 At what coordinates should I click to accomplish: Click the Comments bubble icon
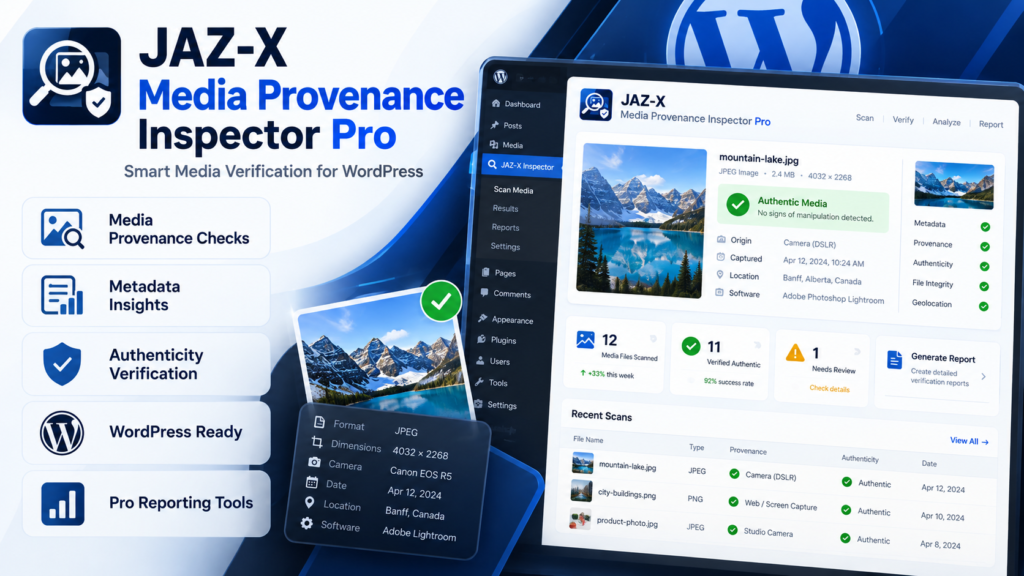pyautogui.click(x=484, y=293)
